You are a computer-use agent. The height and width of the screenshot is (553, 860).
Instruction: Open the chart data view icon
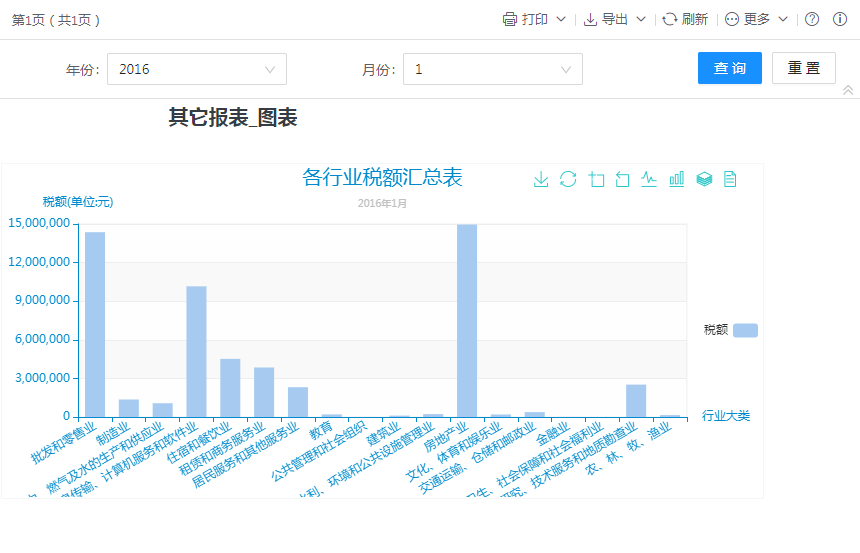730,179
